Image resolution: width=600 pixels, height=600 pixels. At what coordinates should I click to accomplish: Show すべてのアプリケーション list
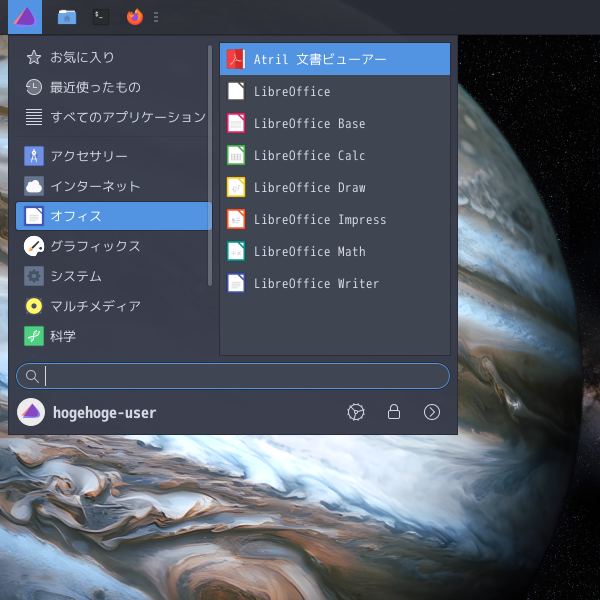coord(114,117)
